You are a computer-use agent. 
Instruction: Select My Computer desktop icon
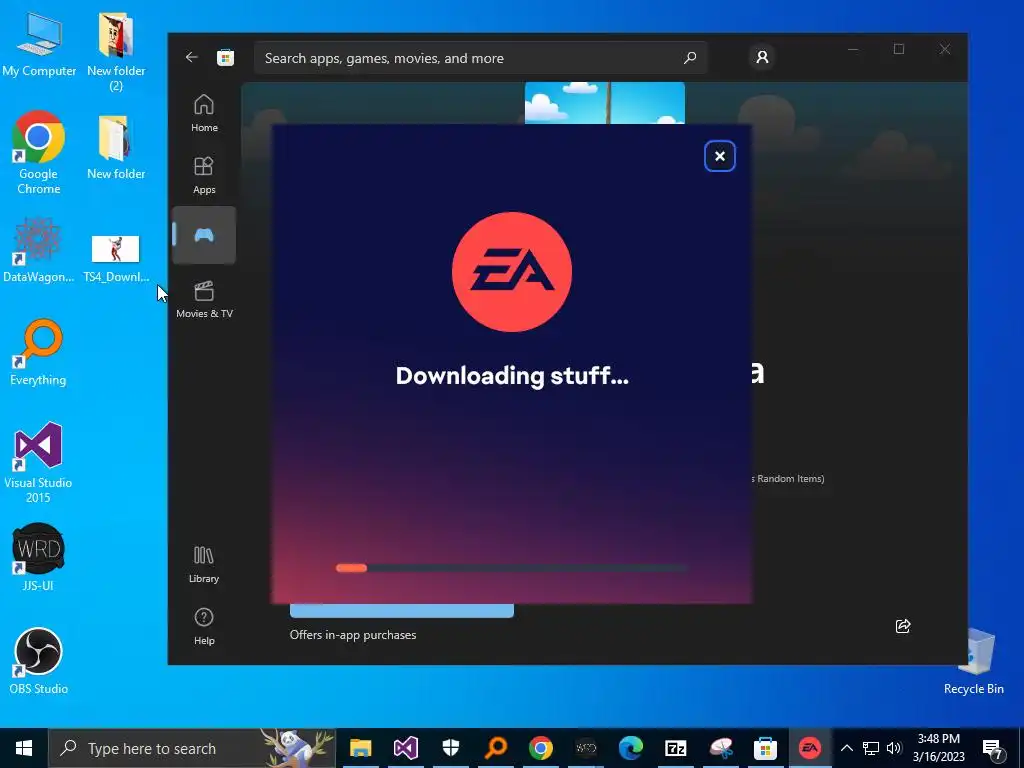(x=39, y=45)
